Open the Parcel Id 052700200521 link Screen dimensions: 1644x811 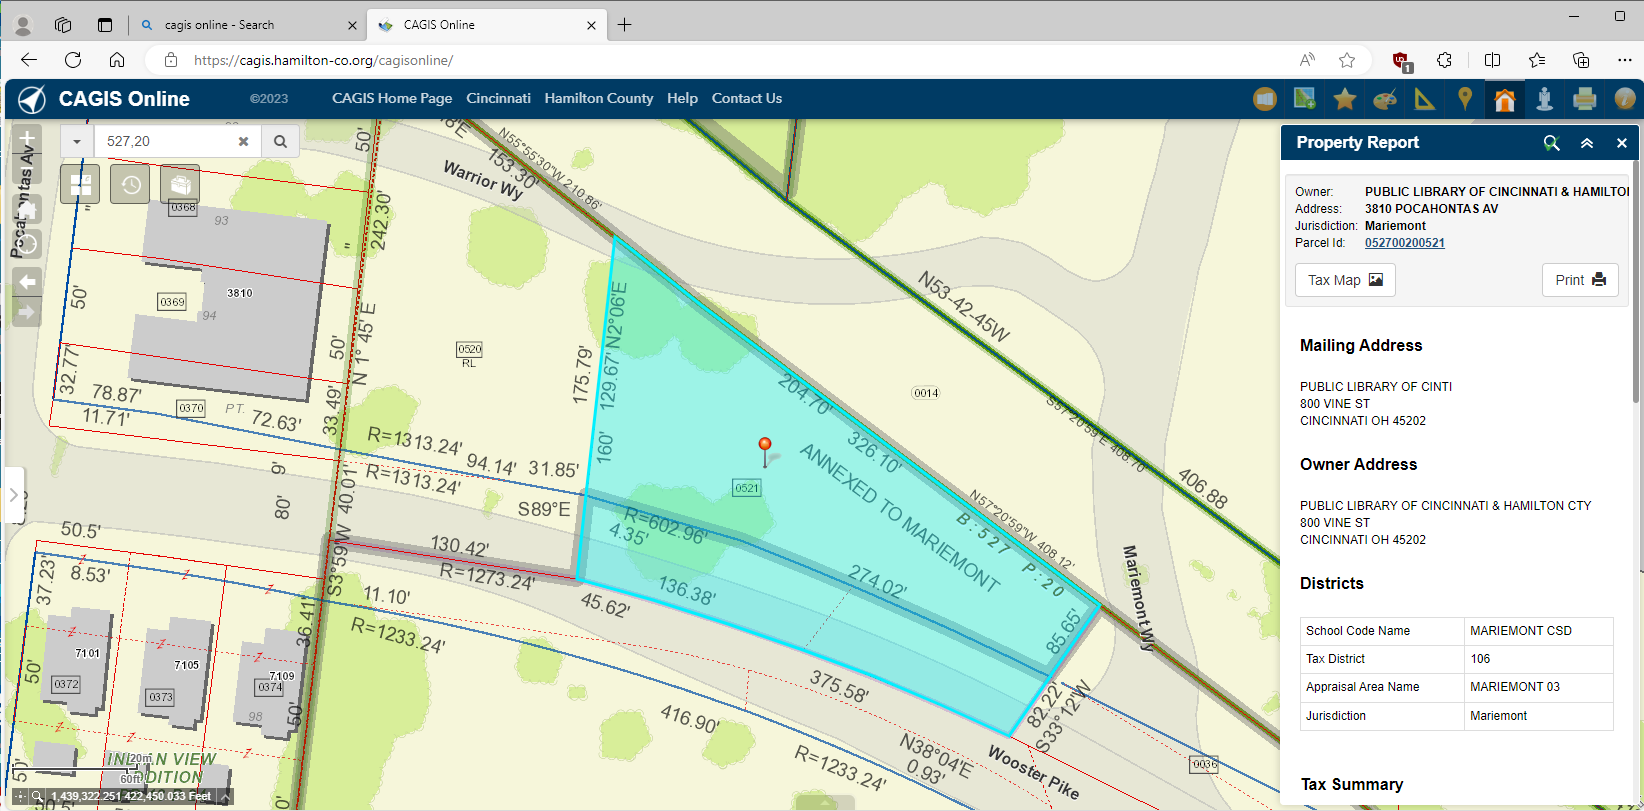point(1404,243)
